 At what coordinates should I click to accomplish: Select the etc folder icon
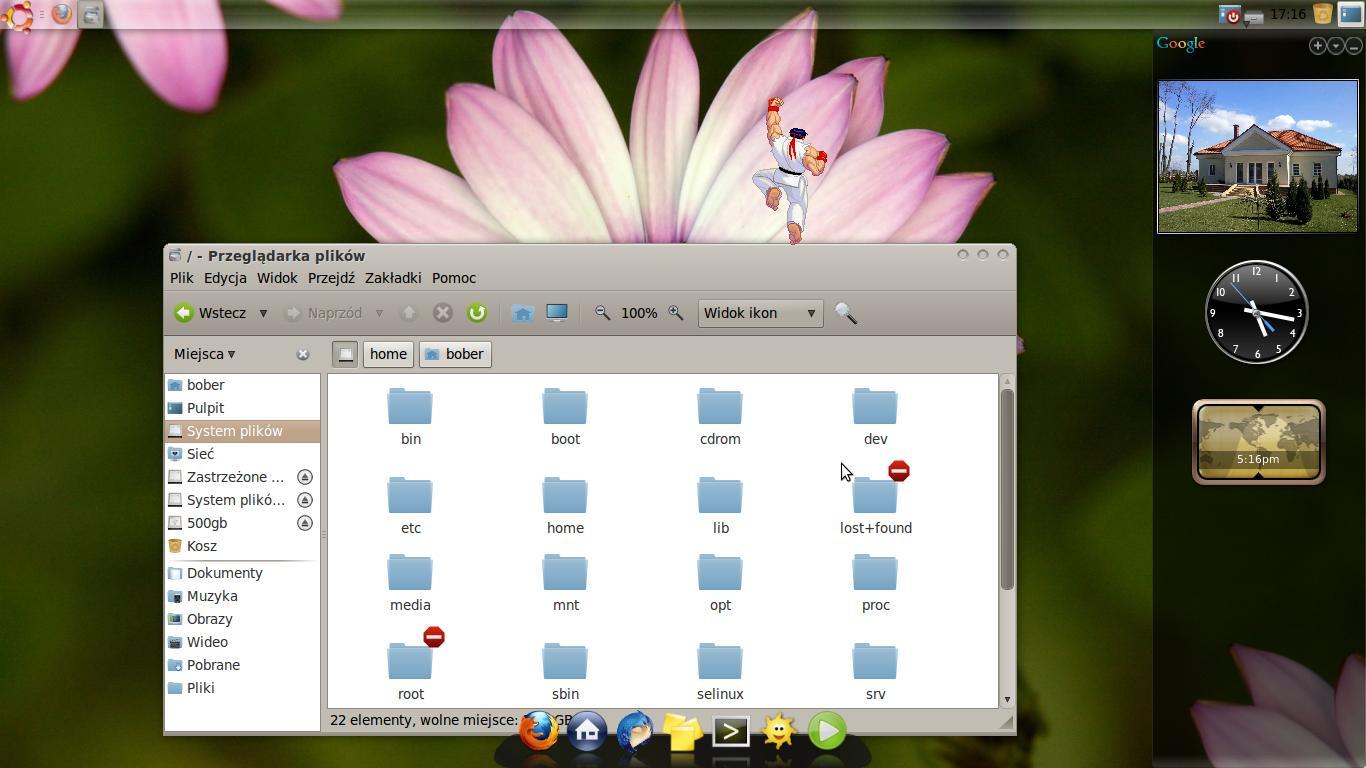410,495
